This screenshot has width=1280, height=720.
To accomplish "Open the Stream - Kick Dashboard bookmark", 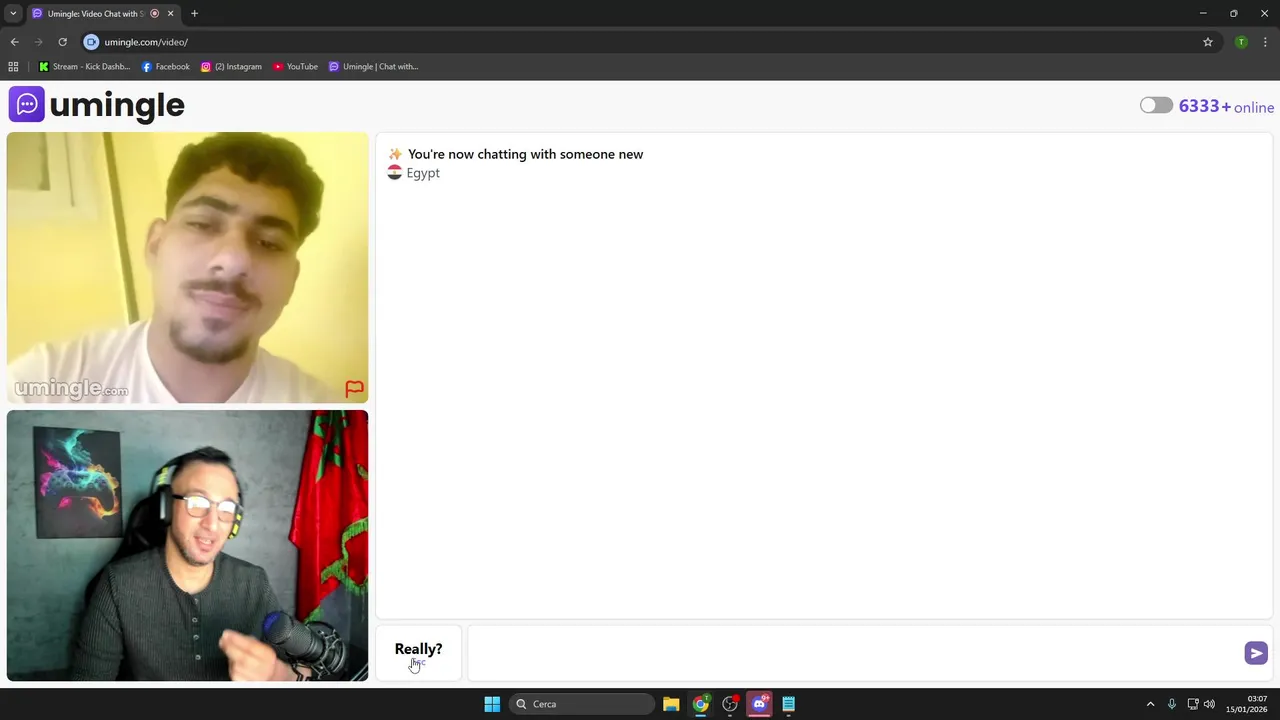I will pyautogui.click(x=84, y=67).
